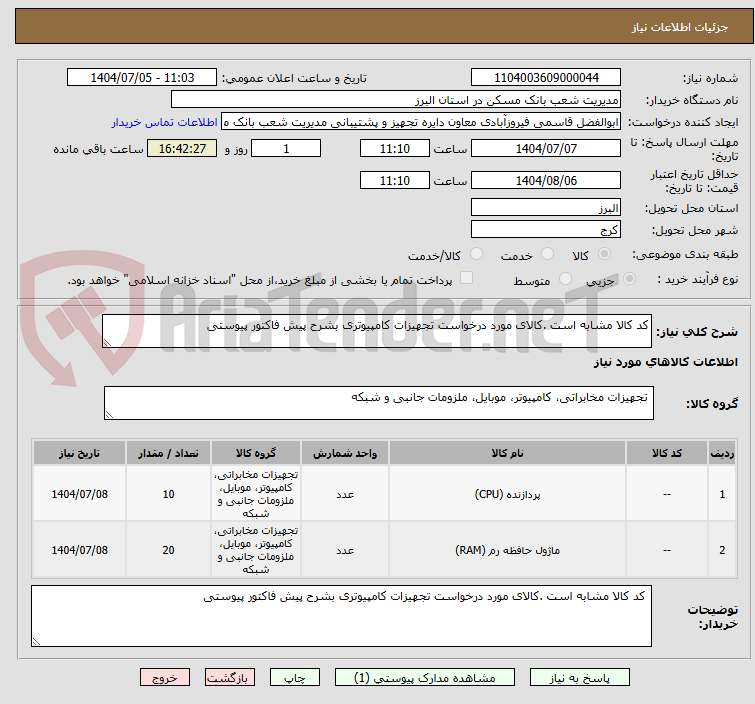755x704 pixels.
Task: Click the گروه کالا column header
Action: click(x=256, y=453)
